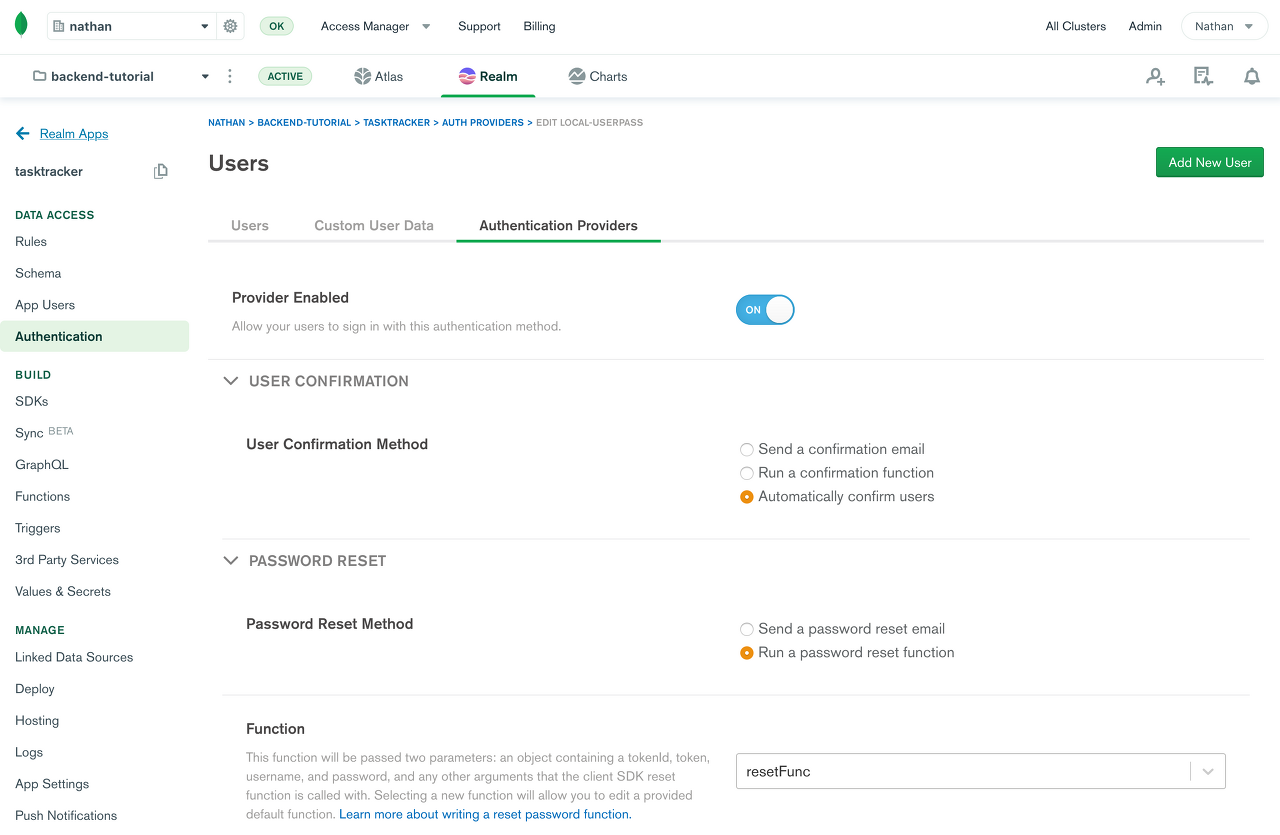Click the MongoDB leaf logo
This screenshot has height=835, width=1280.
click(x=21, y=26)
